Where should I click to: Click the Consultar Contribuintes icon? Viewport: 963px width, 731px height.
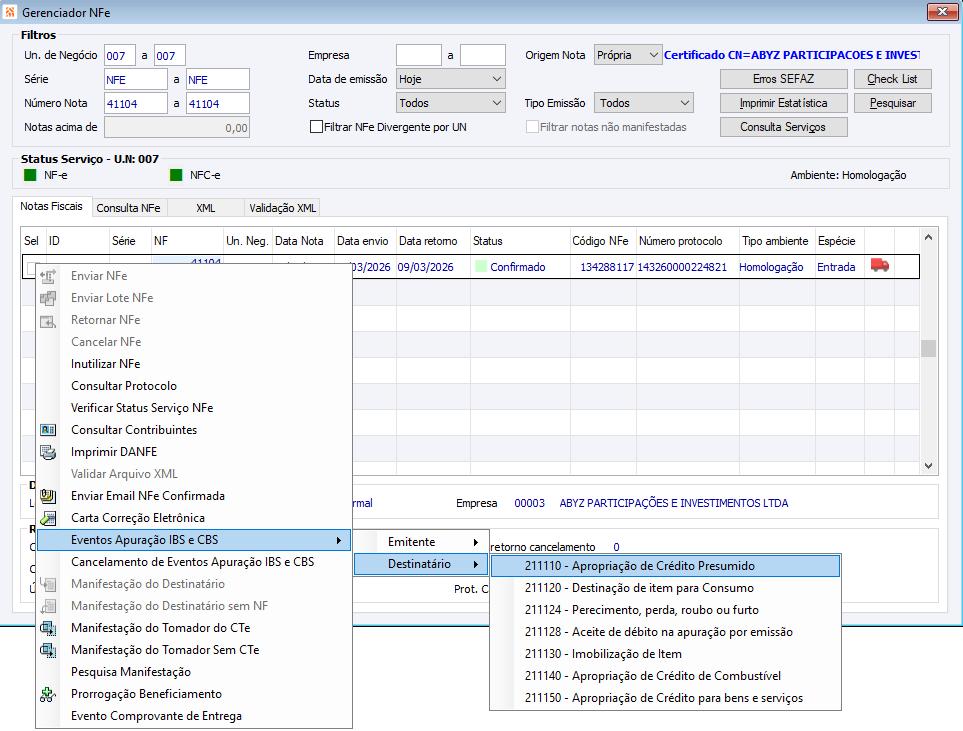pos(48,430)
